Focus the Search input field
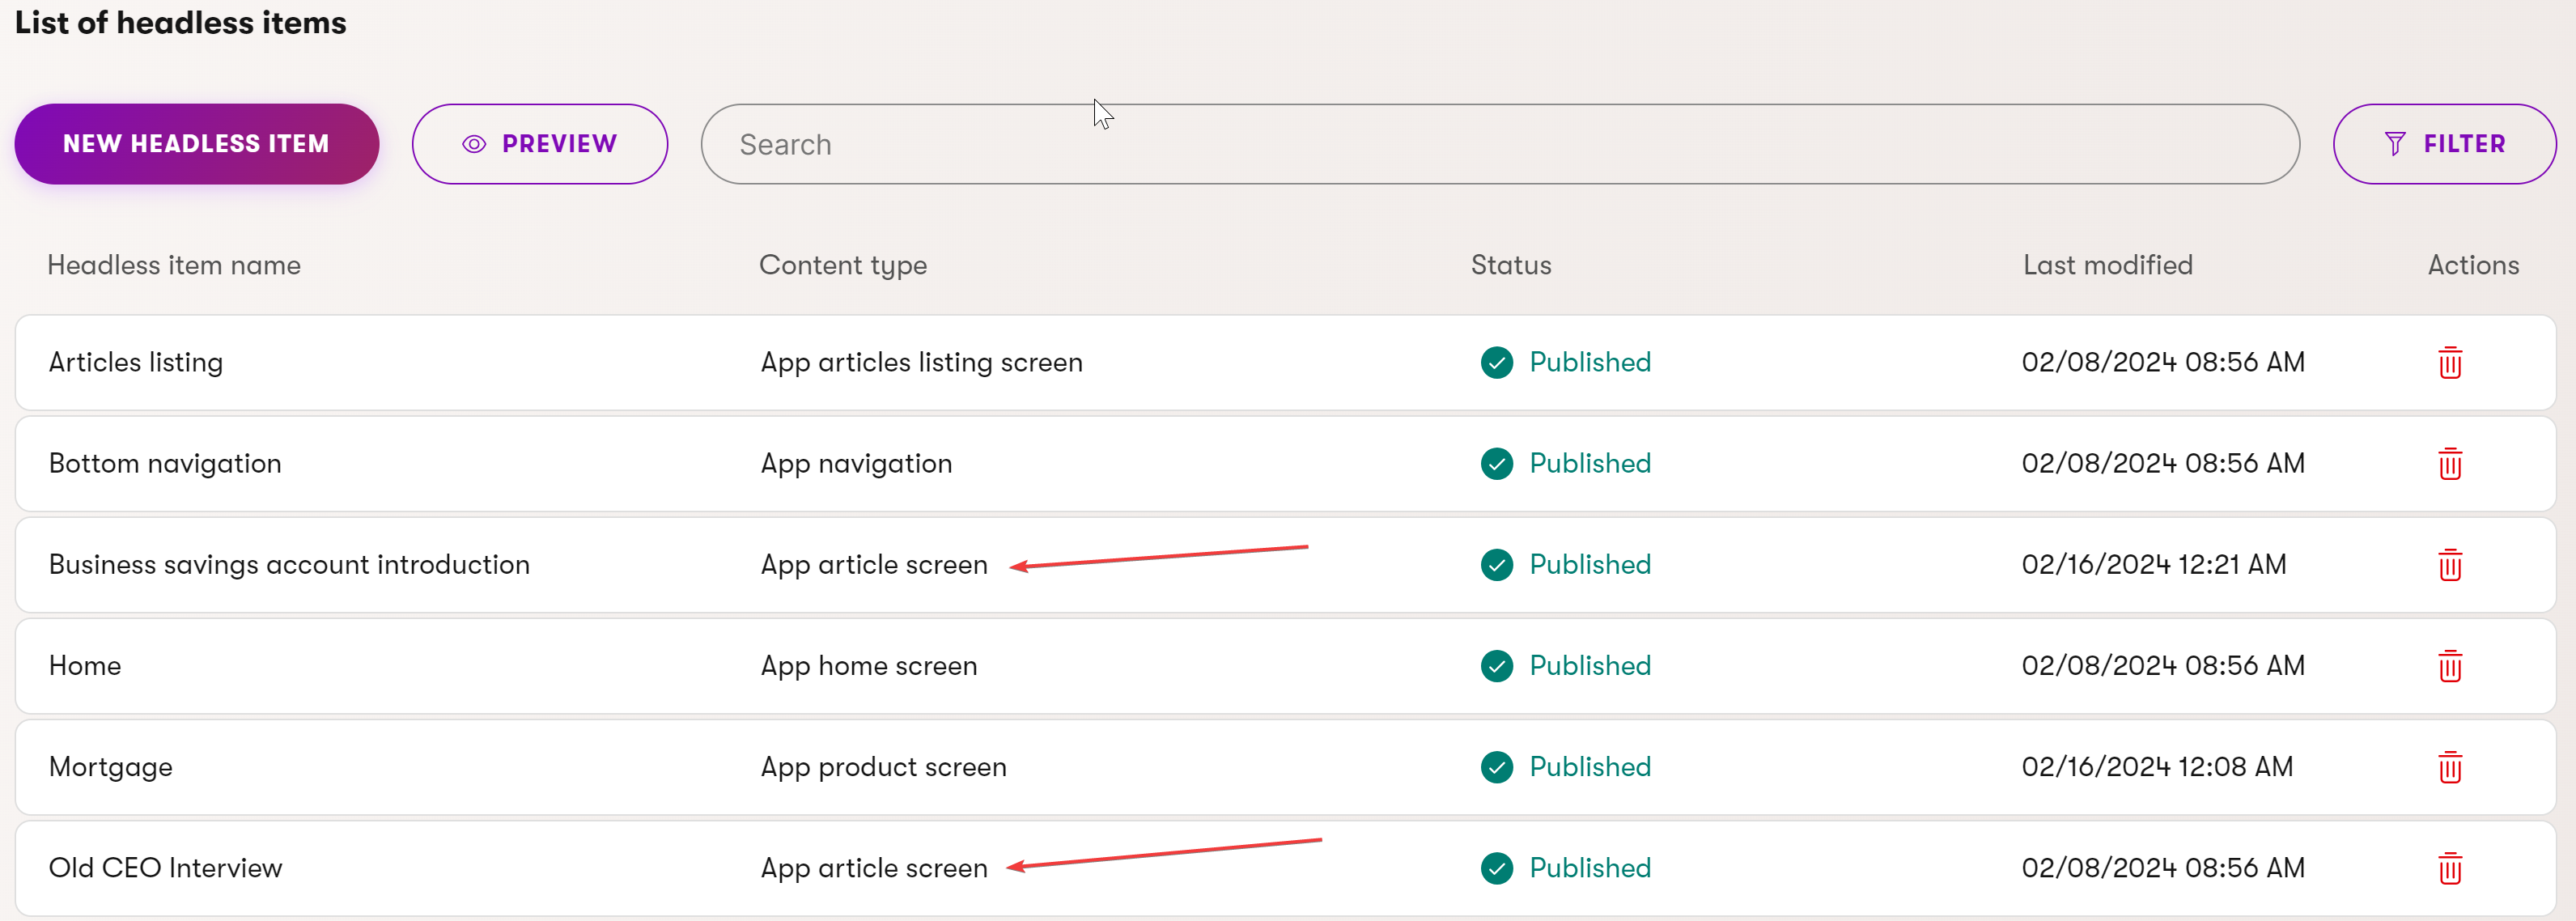 (x=1500, y=144)
